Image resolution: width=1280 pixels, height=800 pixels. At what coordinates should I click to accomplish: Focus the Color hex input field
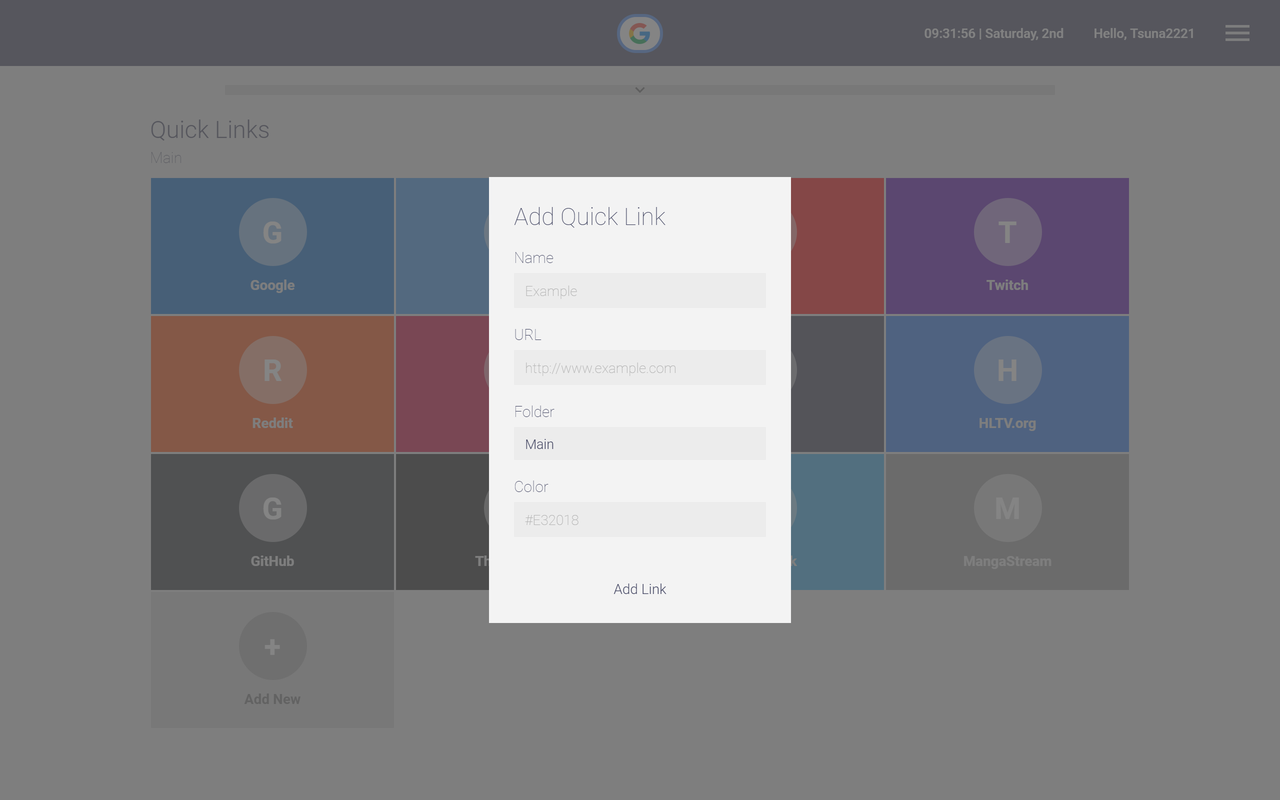(x=640, y=520)
